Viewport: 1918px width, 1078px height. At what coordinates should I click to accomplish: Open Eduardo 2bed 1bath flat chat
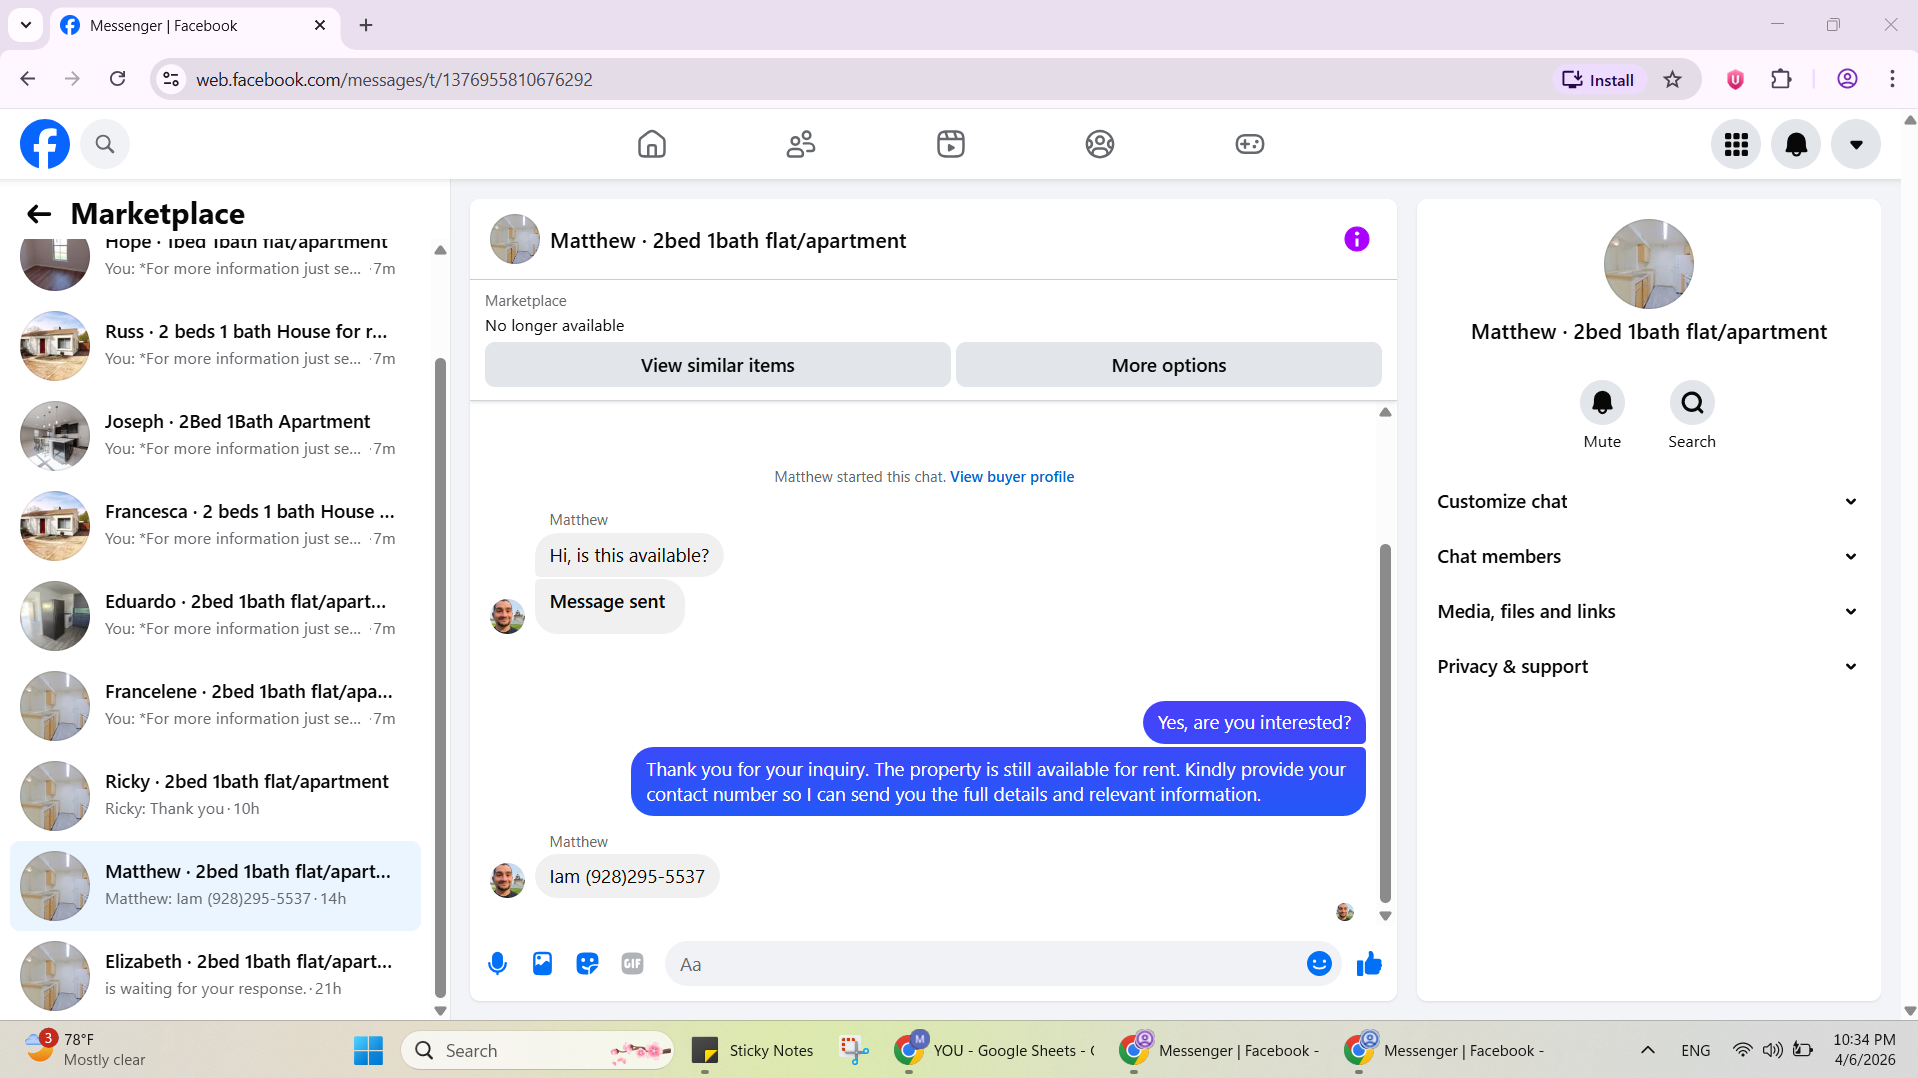click(x=215, y=615)
